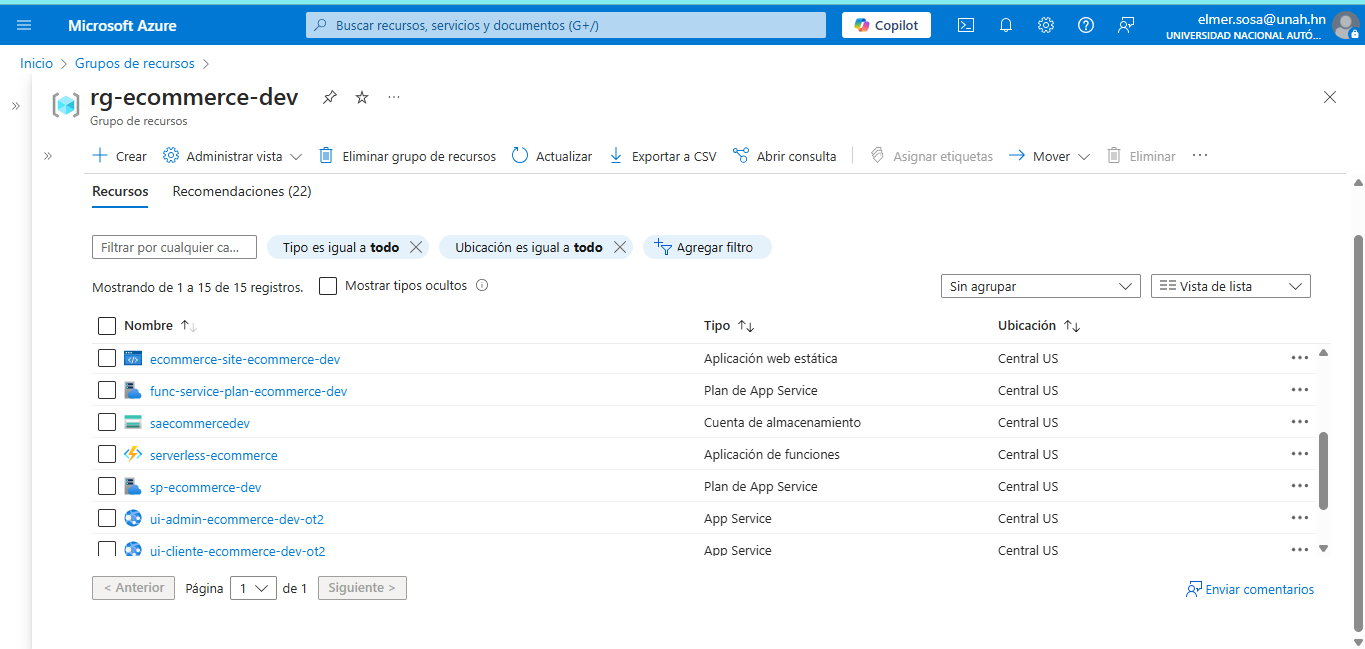Viewport: 1365px width, 649px height.
Task: Add rg-ecommerce-dev to favorites star
Action: tap(361, 97)
